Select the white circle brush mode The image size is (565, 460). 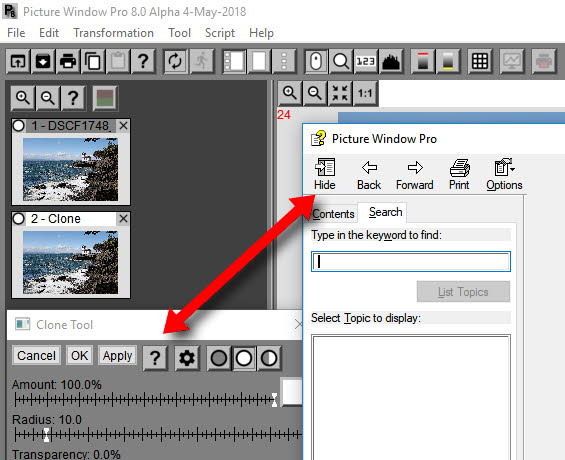click(244, 358)
